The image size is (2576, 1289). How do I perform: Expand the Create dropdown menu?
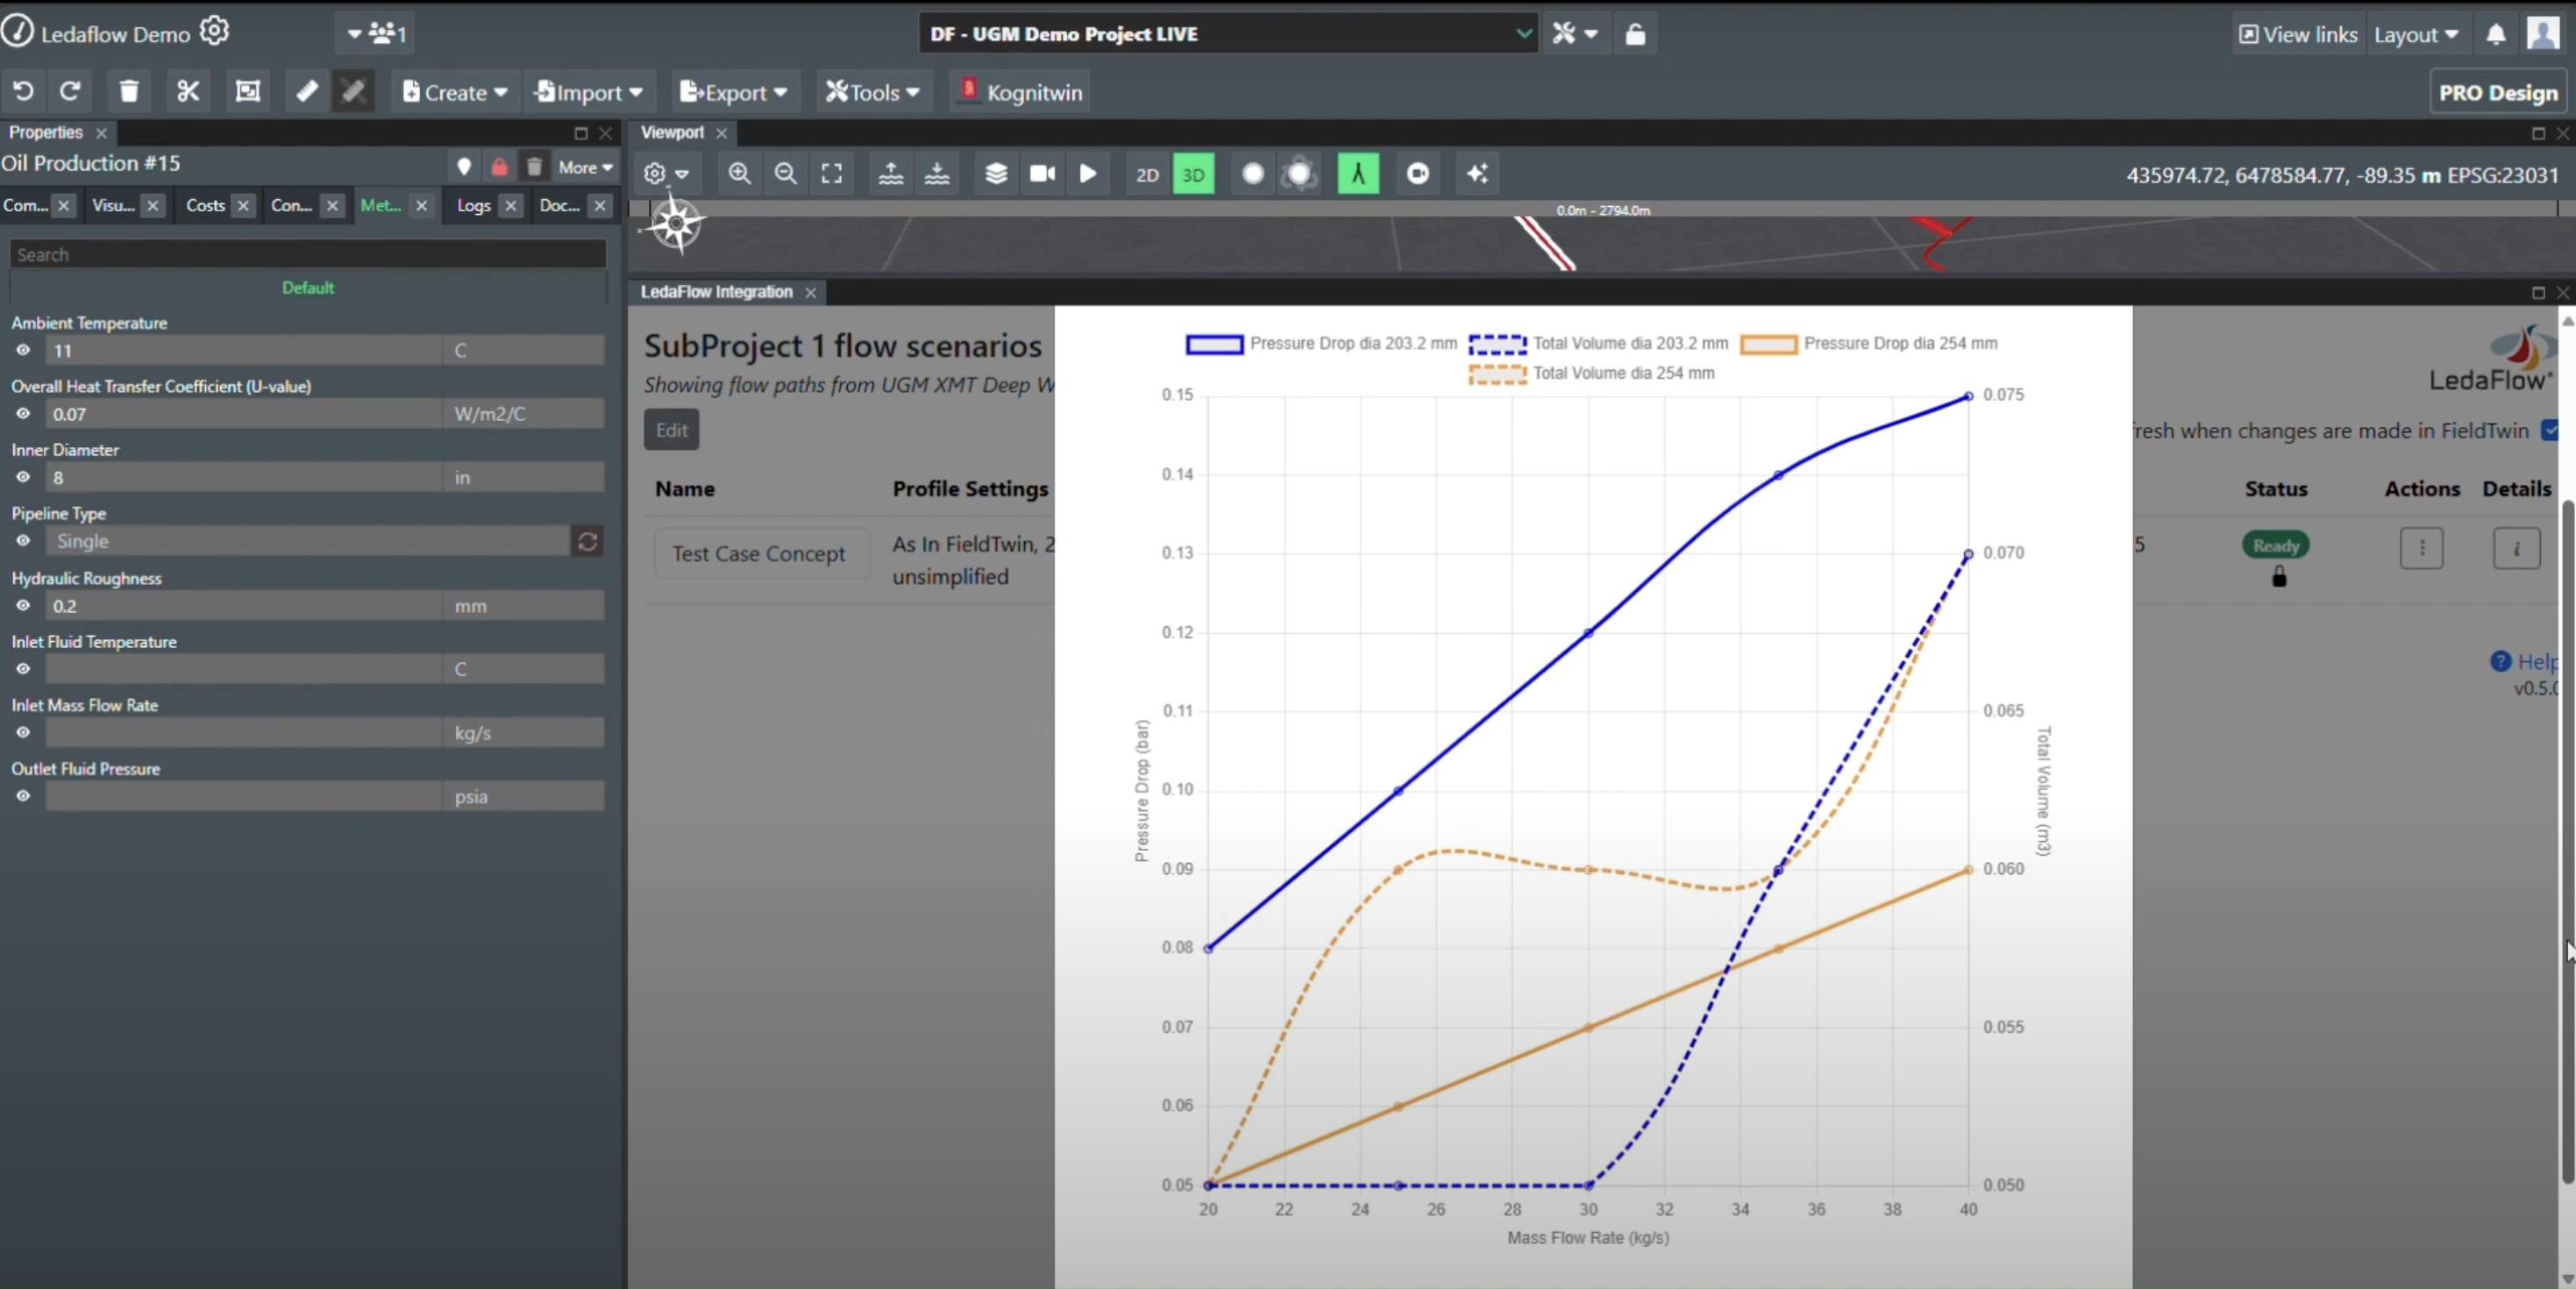pyautogui.click(x=455, y=93)
